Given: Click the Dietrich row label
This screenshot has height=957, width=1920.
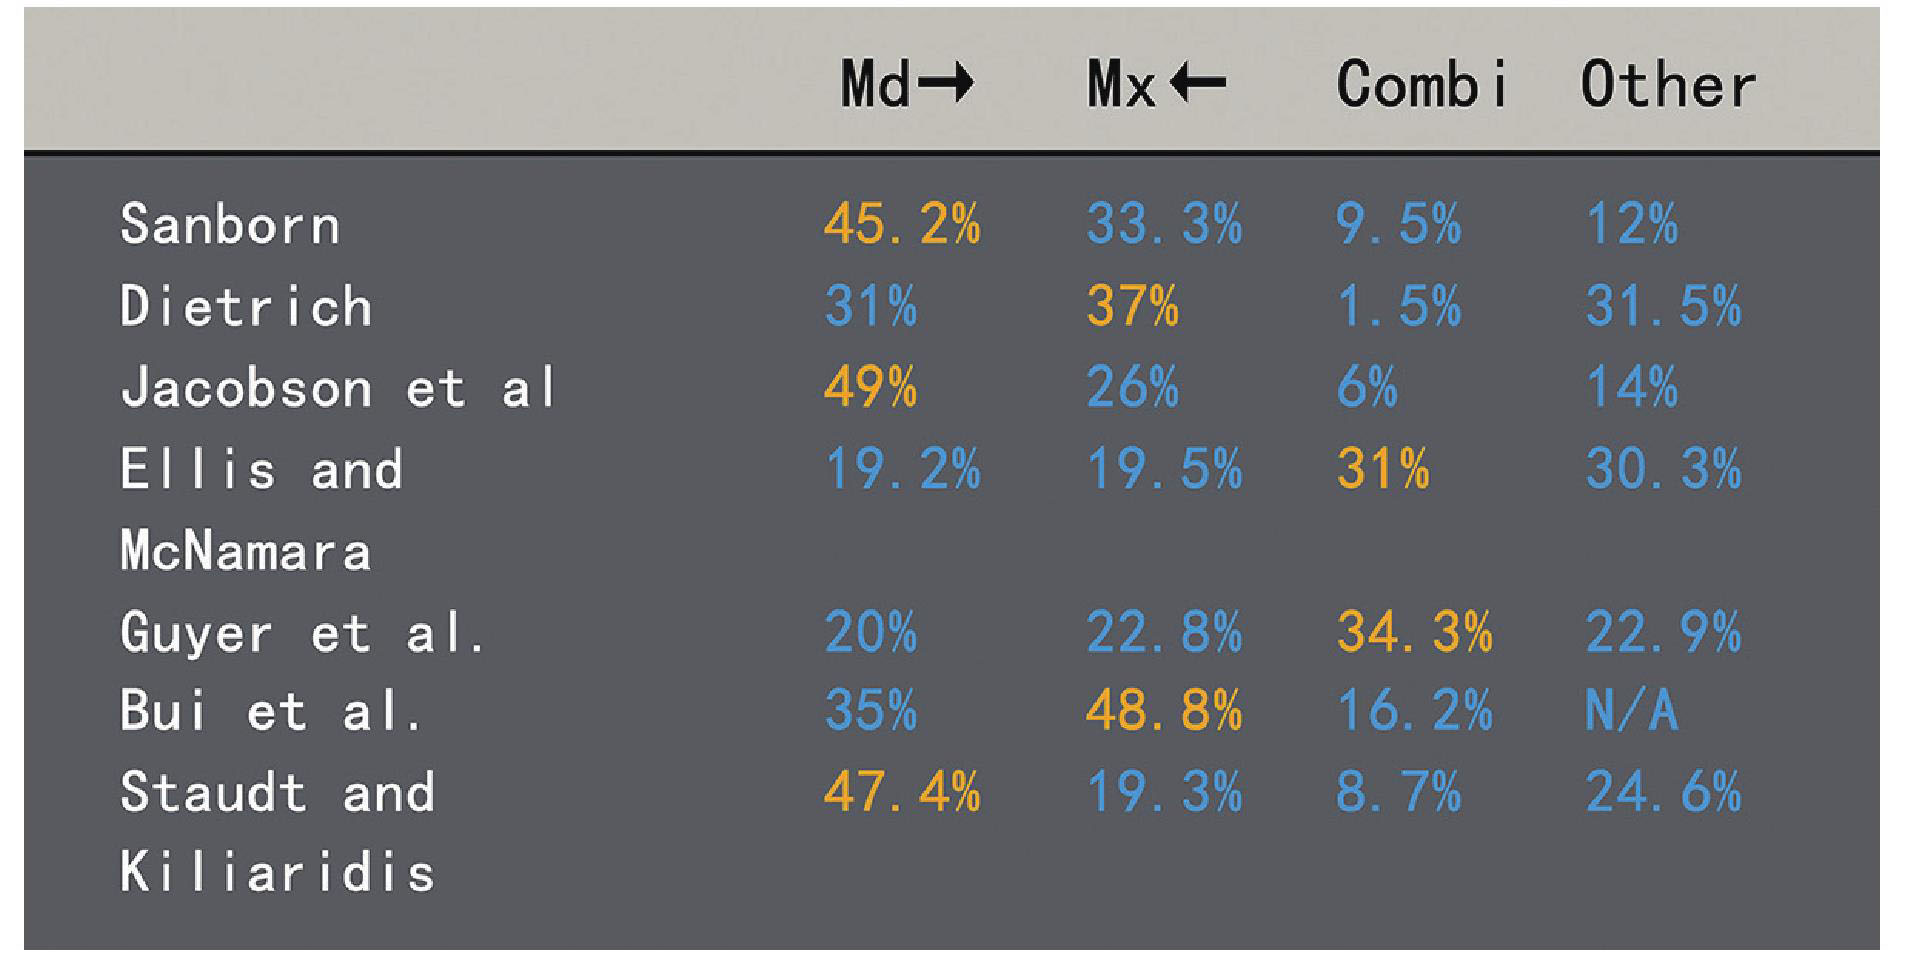Looking at the screenshot, I should [x=246, y=305].
